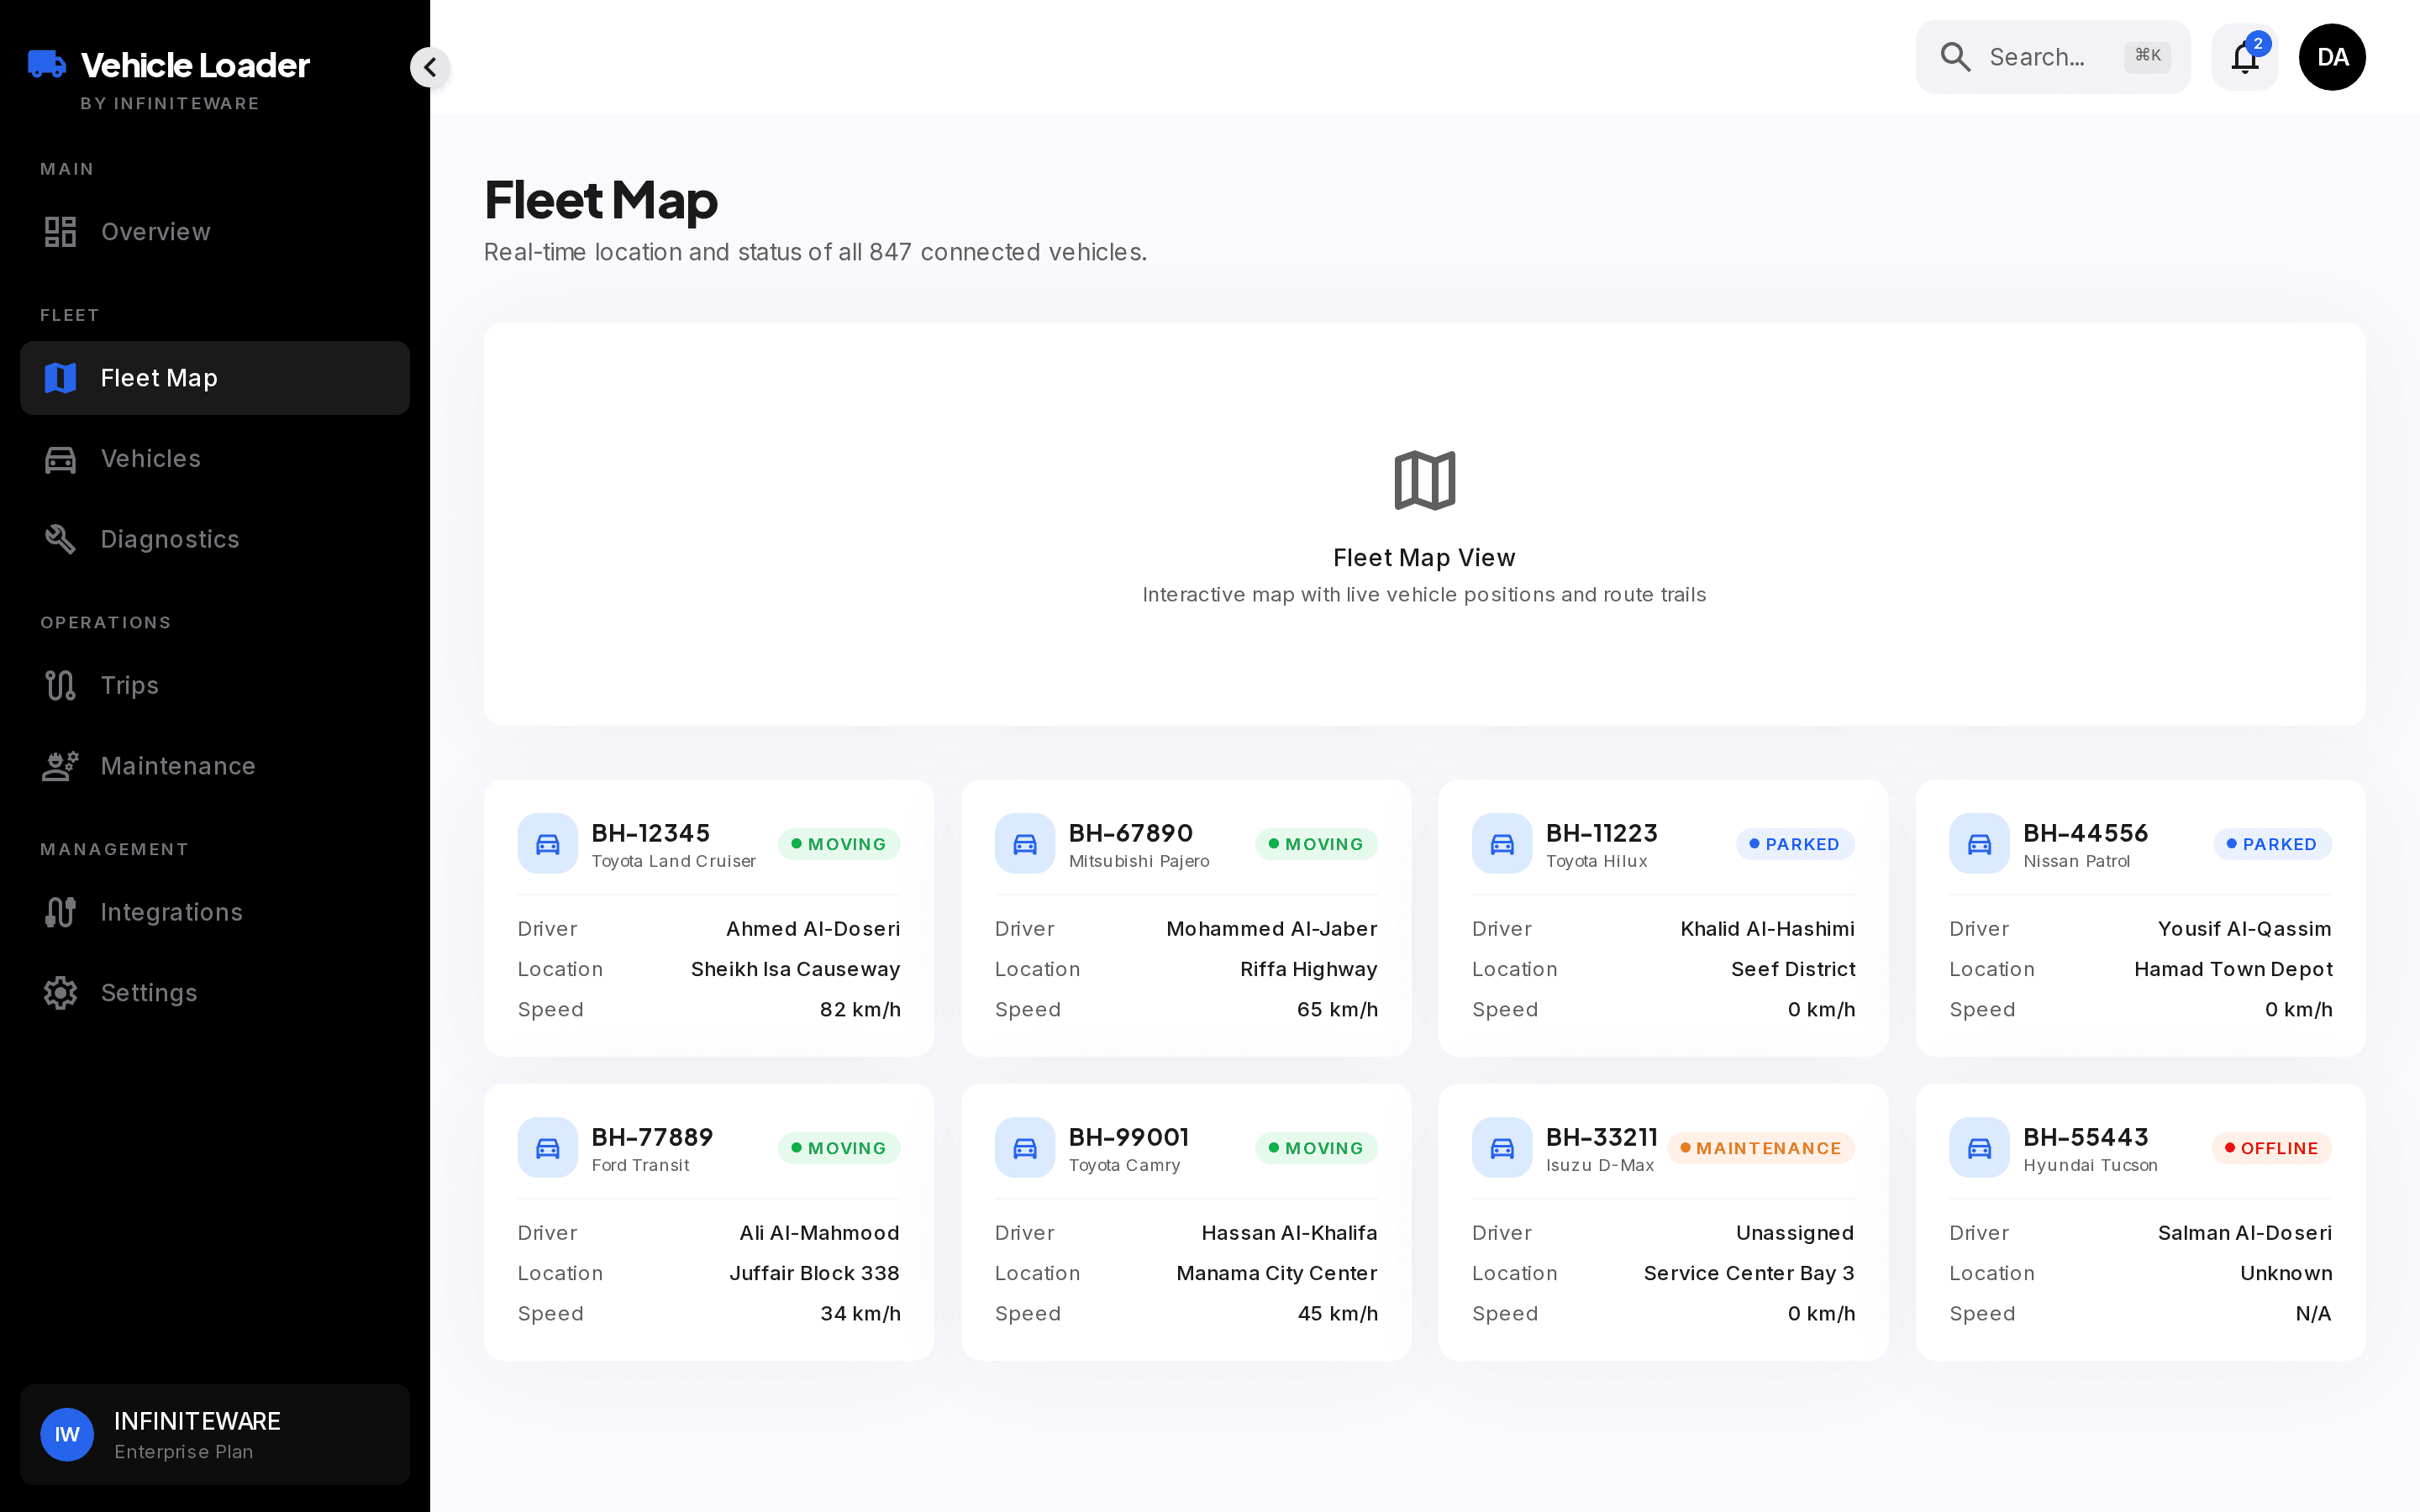This screenshot has height=1512, width=2420.
Task: Click the MOVING badge on BH-77889
Action: 839,1148
